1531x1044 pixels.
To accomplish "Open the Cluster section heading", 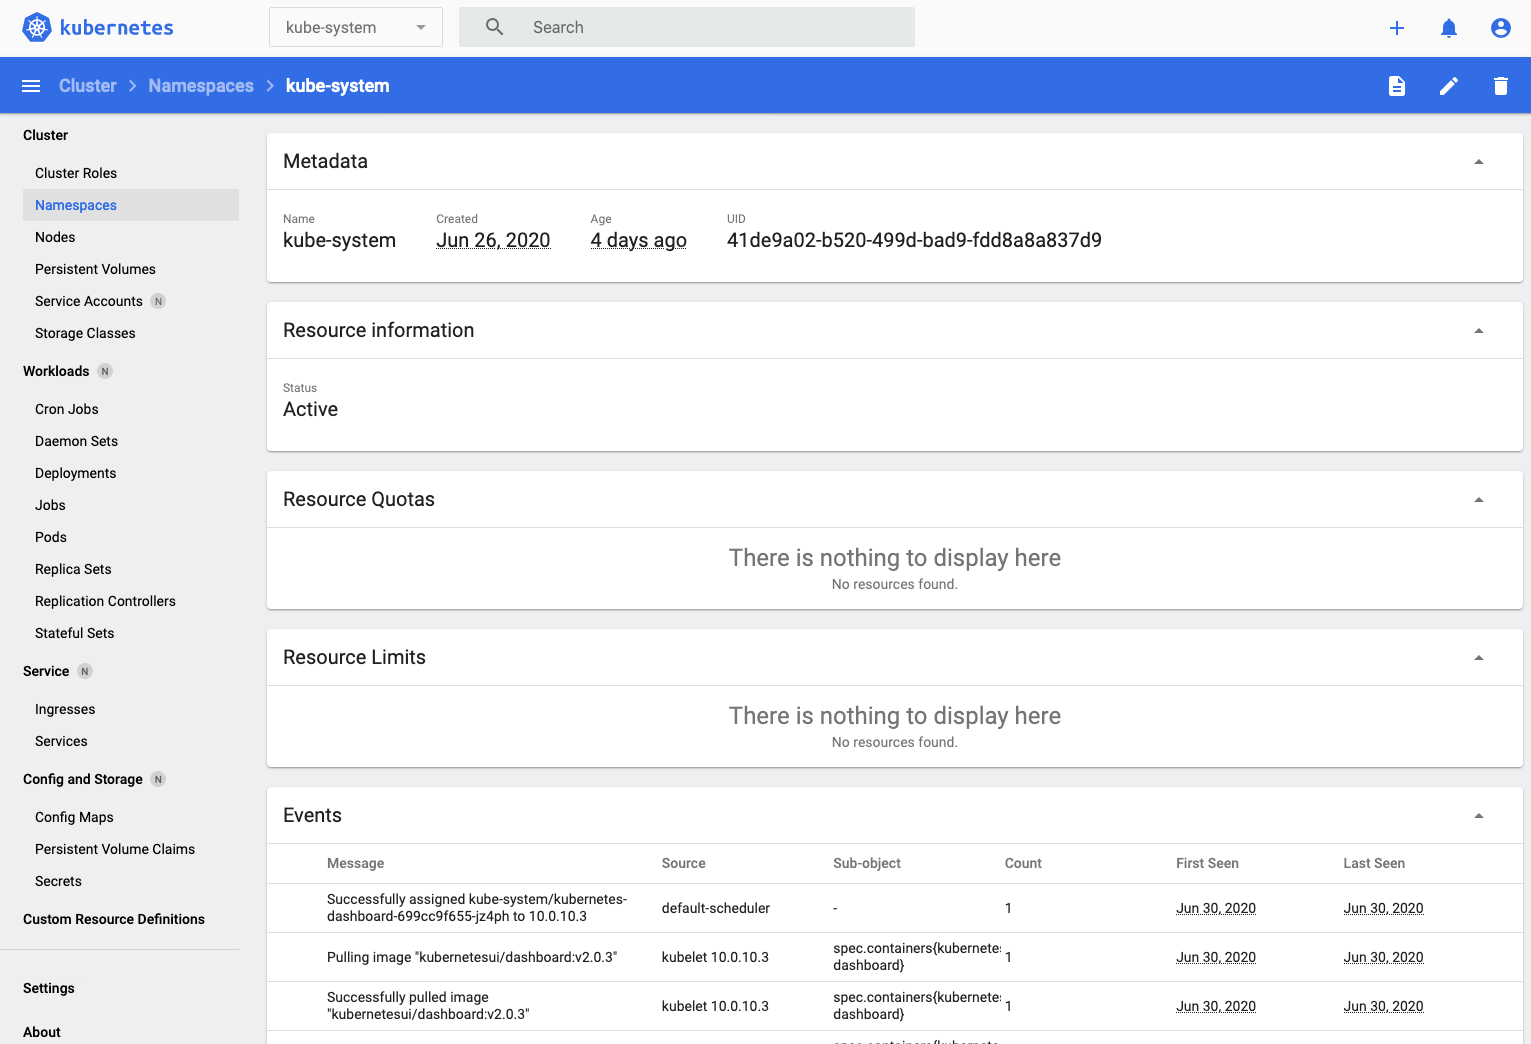I will point(46,135).
